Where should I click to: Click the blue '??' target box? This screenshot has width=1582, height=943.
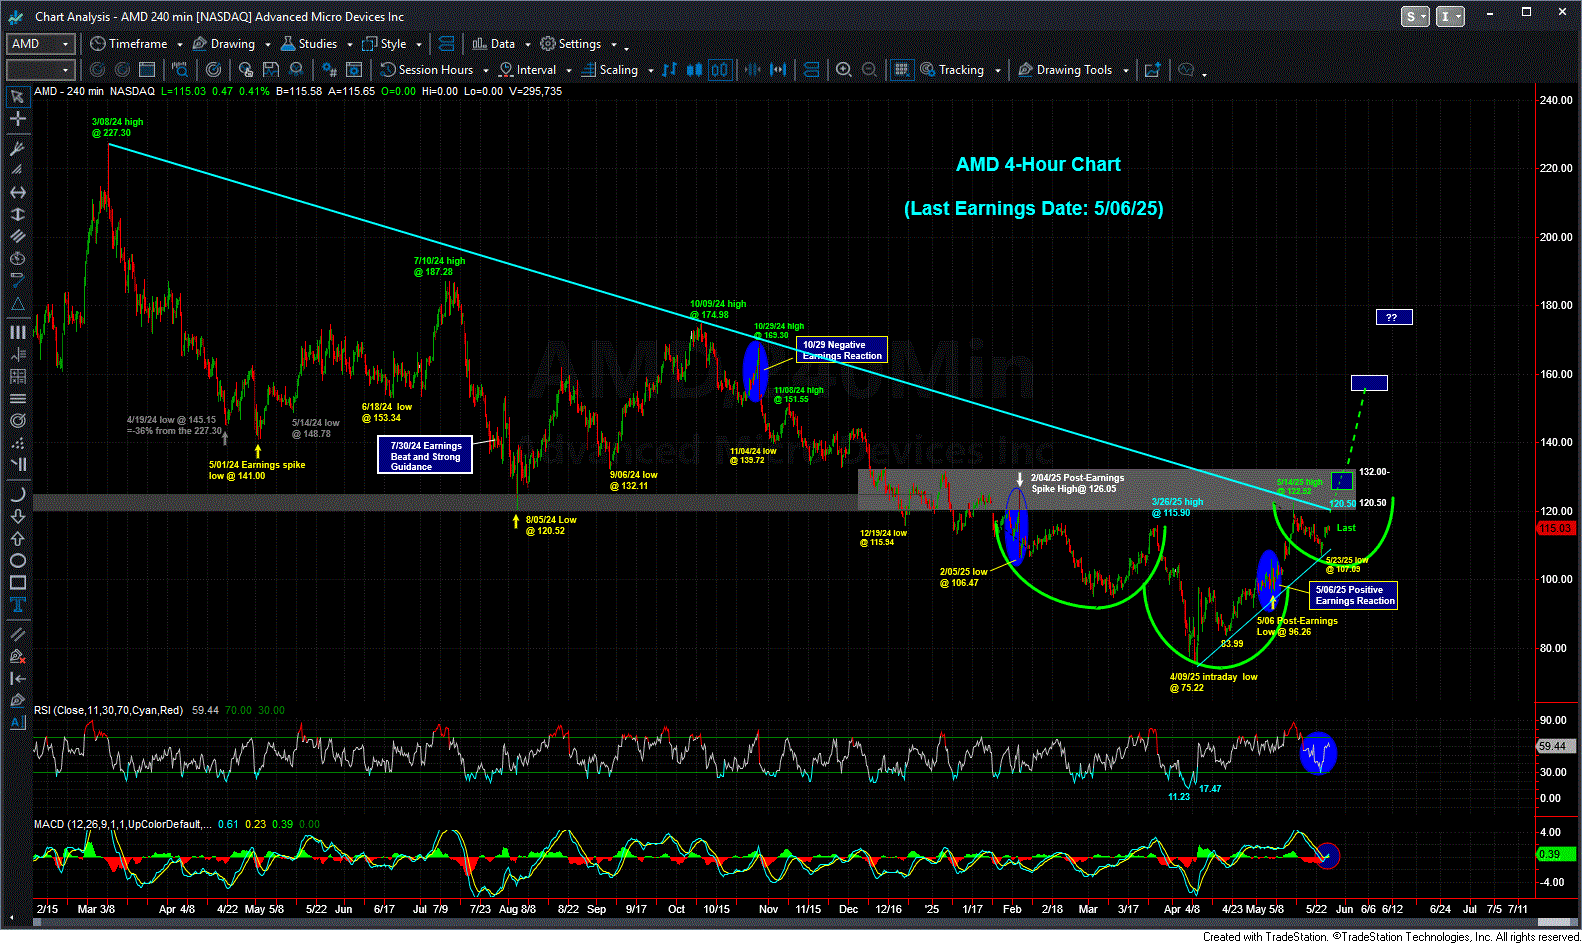click(1393, 317)
